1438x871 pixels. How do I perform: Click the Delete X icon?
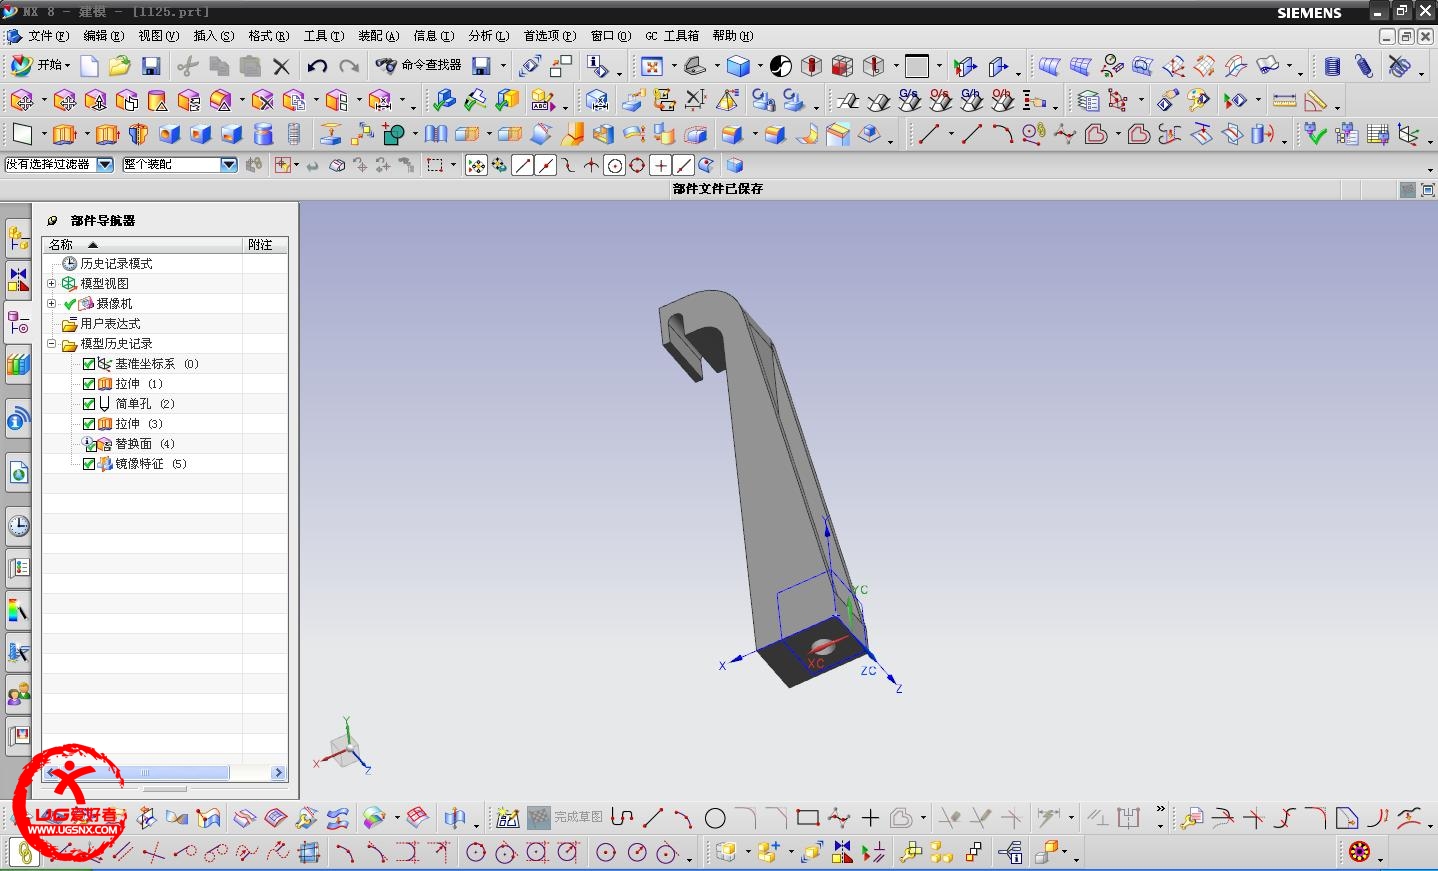coord(281,67)
